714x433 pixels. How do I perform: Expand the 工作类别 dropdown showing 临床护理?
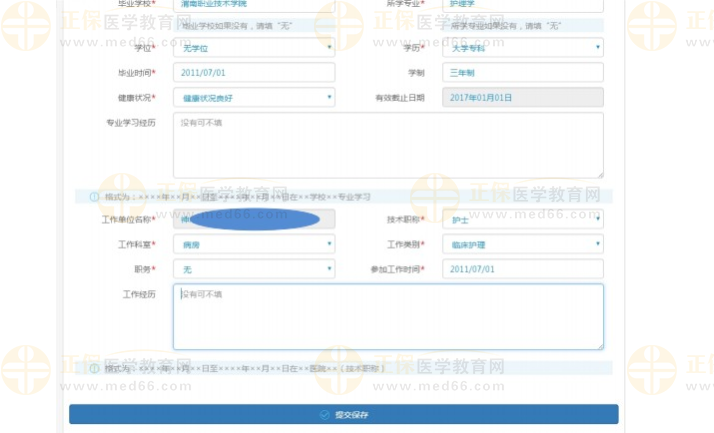point(522,244)
